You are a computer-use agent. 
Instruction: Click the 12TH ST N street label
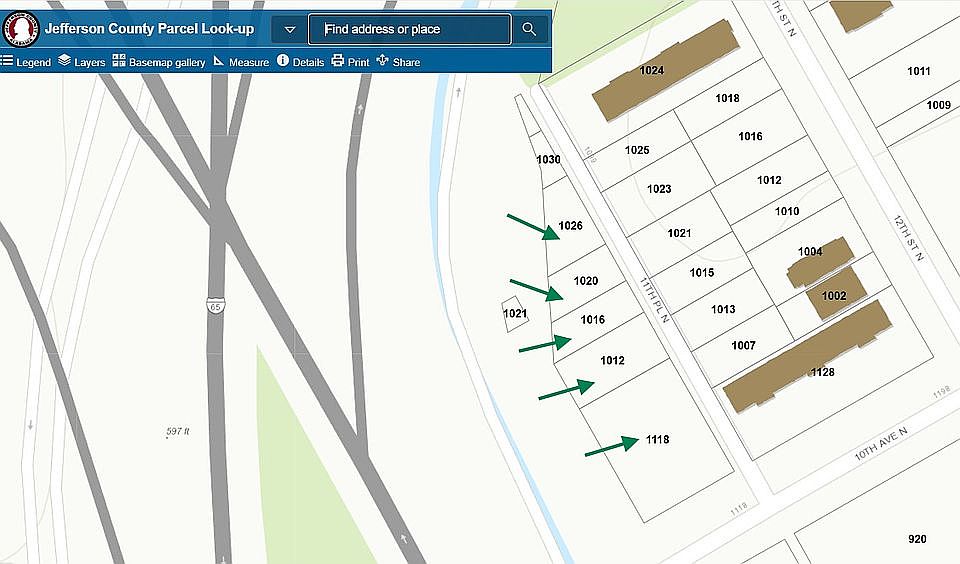pyautogui.click(x=908, y=238)
